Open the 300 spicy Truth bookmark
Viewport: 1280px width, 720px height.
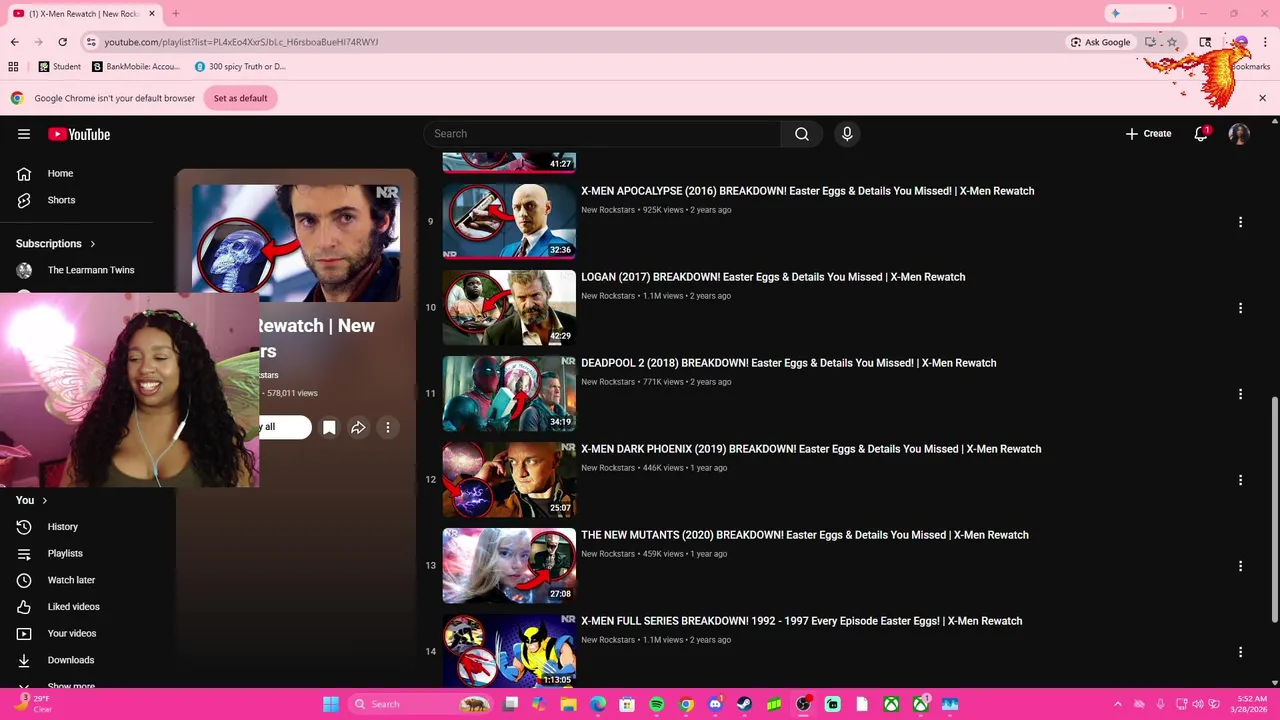tap(240, 67)
